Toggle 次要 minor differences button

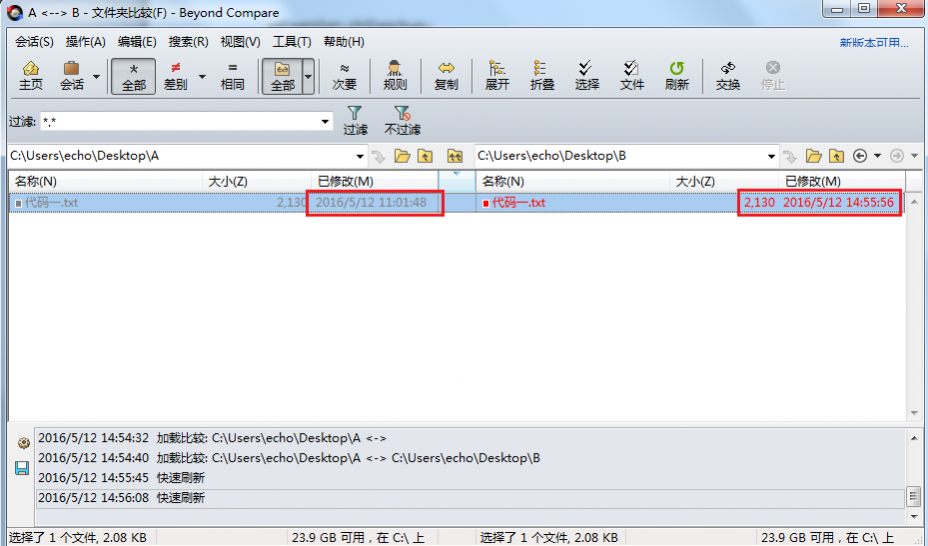click(x=344, y=76)
